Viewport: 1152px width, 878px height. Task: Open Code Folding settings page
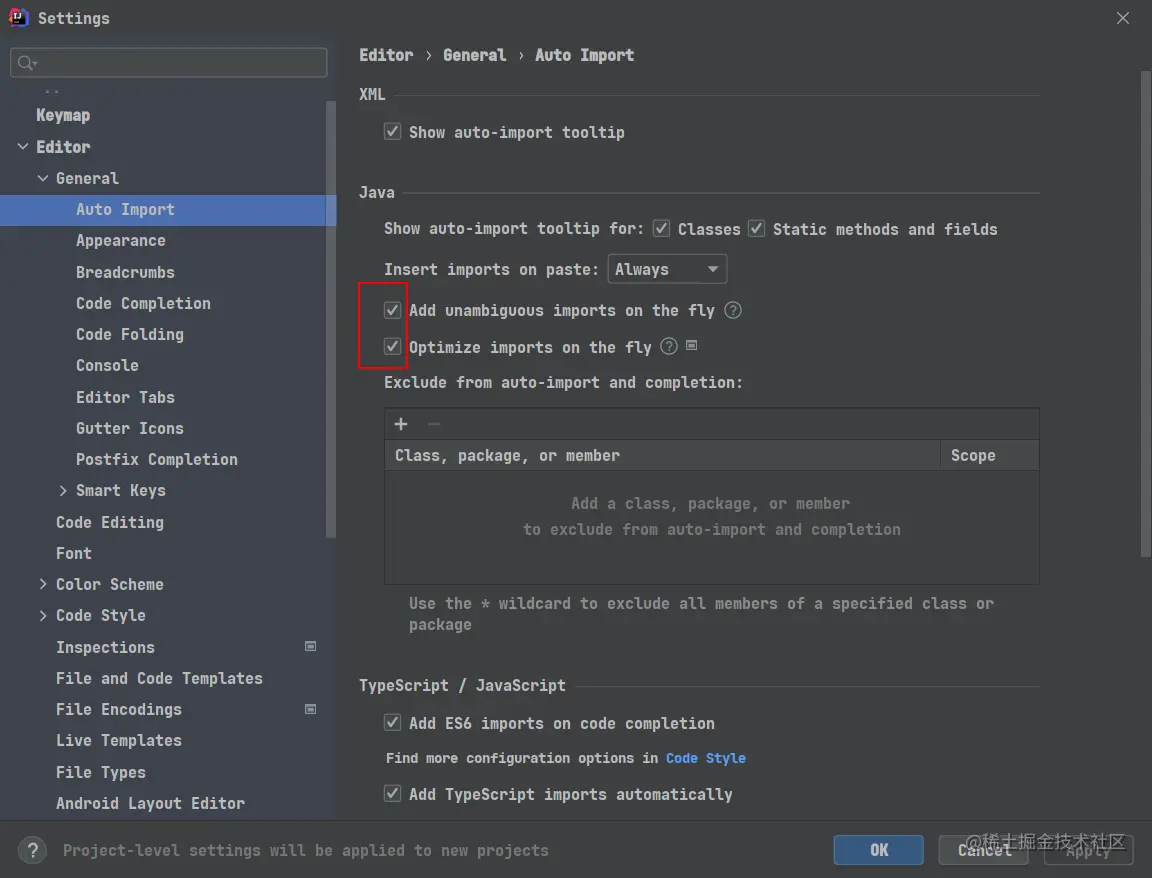(130, 334)
